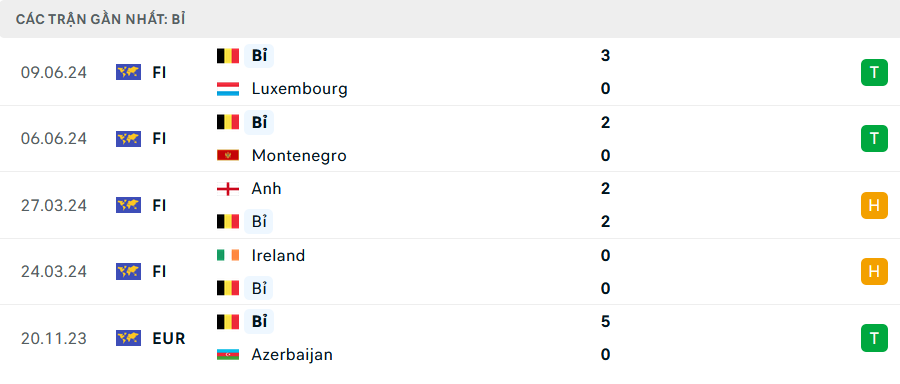Viewport: 900px width, 384px height.
Task: Click the world map icon in 27.03.24 row
Action: click(x=129, y=205)
